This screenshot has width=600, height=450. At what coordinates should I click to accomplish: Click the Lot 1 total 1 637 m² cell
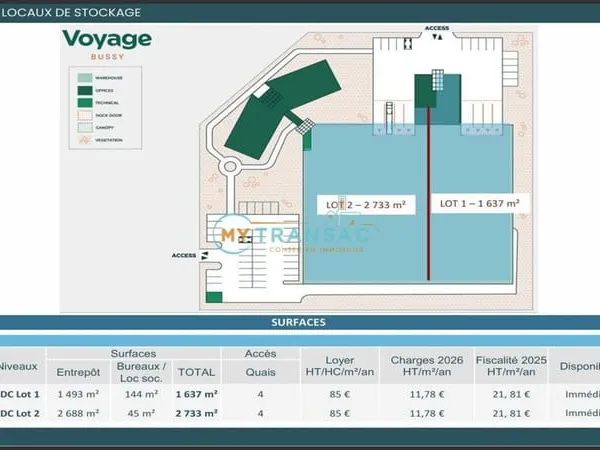pyautogui.click(x=197, y=394)
